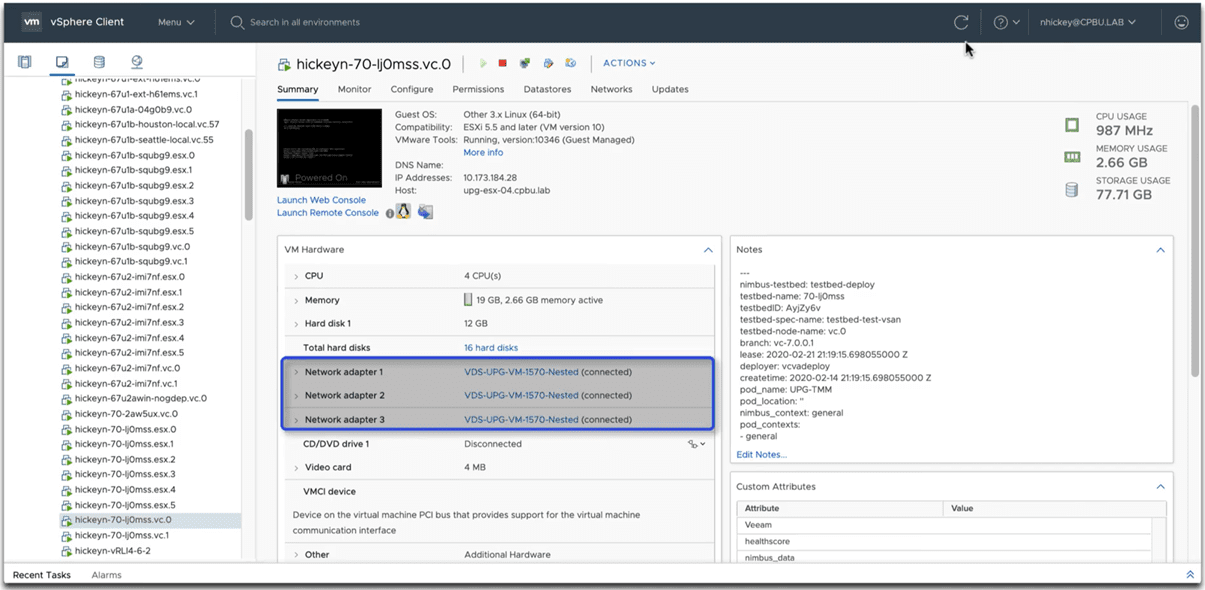Open the smiley feedback icon
Image resolution: width=1205 pixels, height=590 pixels.
[x=1181, y=22]
